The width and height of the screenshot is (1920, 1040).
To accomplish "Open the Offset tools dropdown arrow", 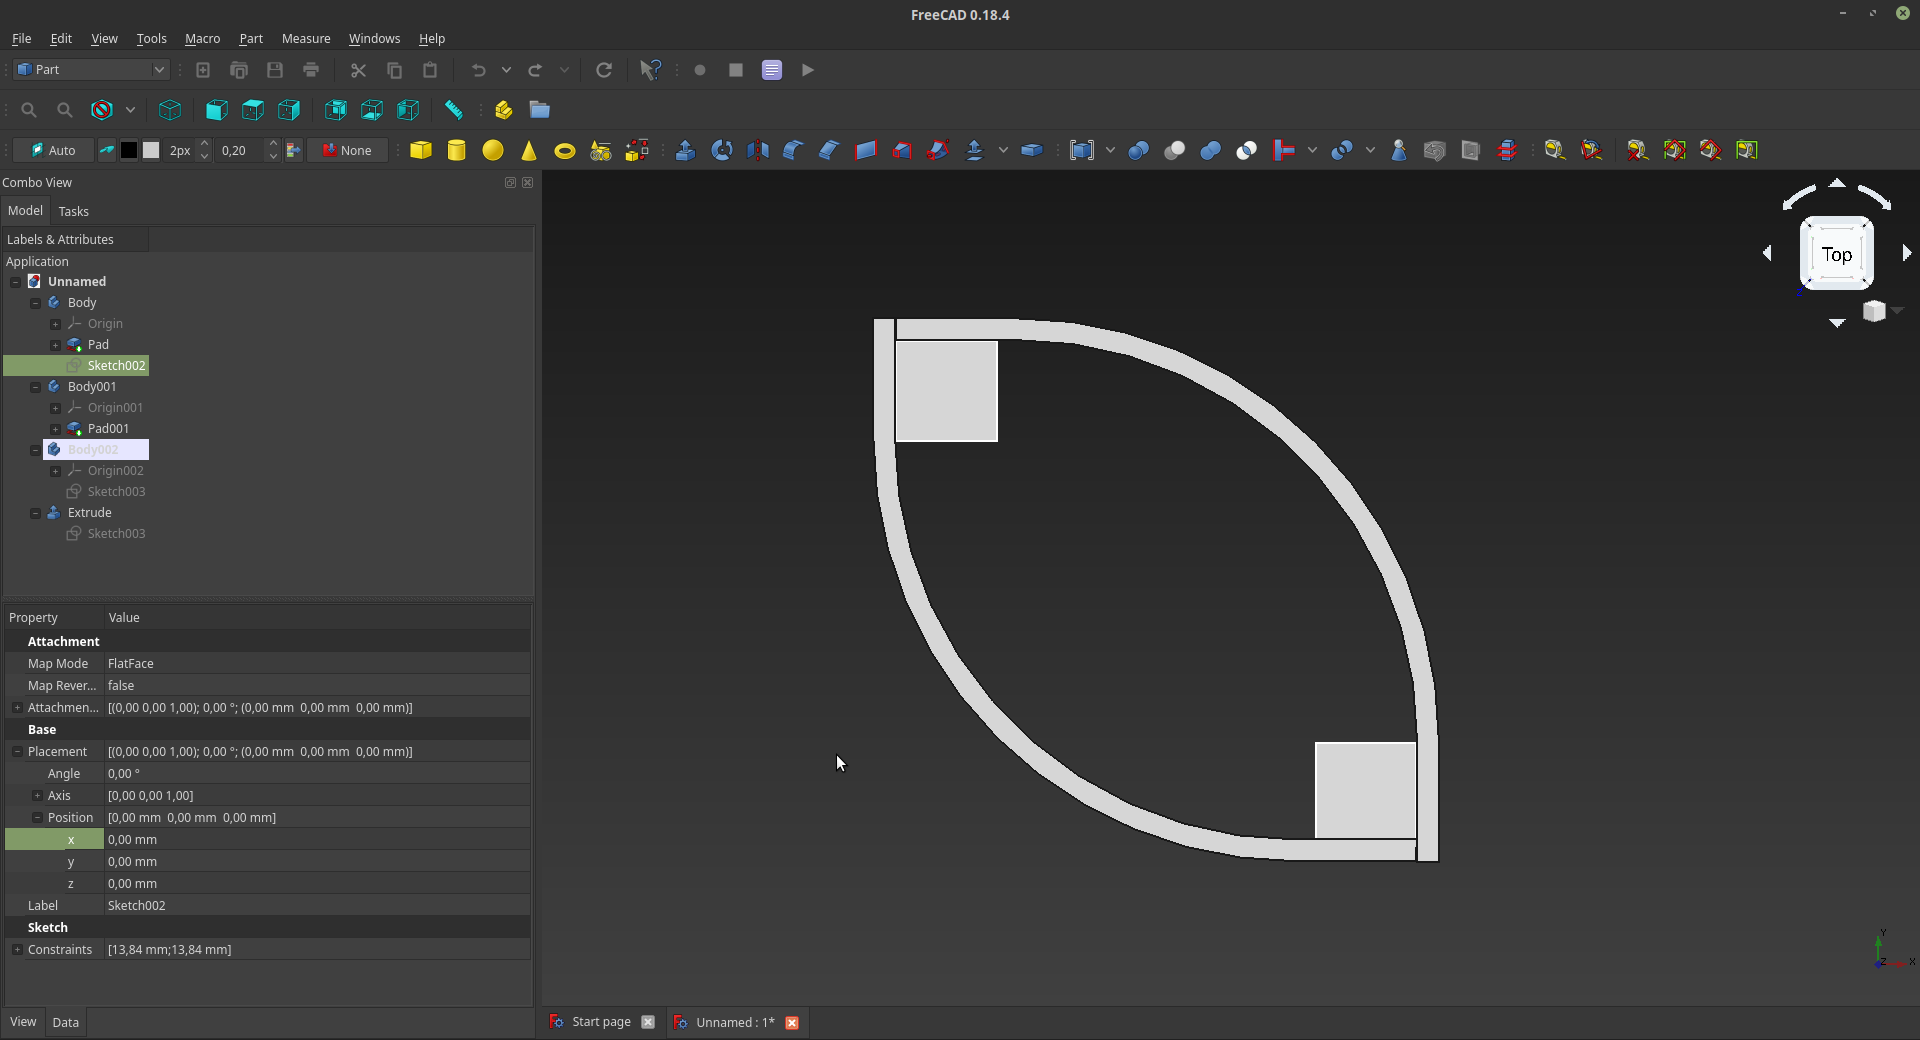I will coord(1003,150).
